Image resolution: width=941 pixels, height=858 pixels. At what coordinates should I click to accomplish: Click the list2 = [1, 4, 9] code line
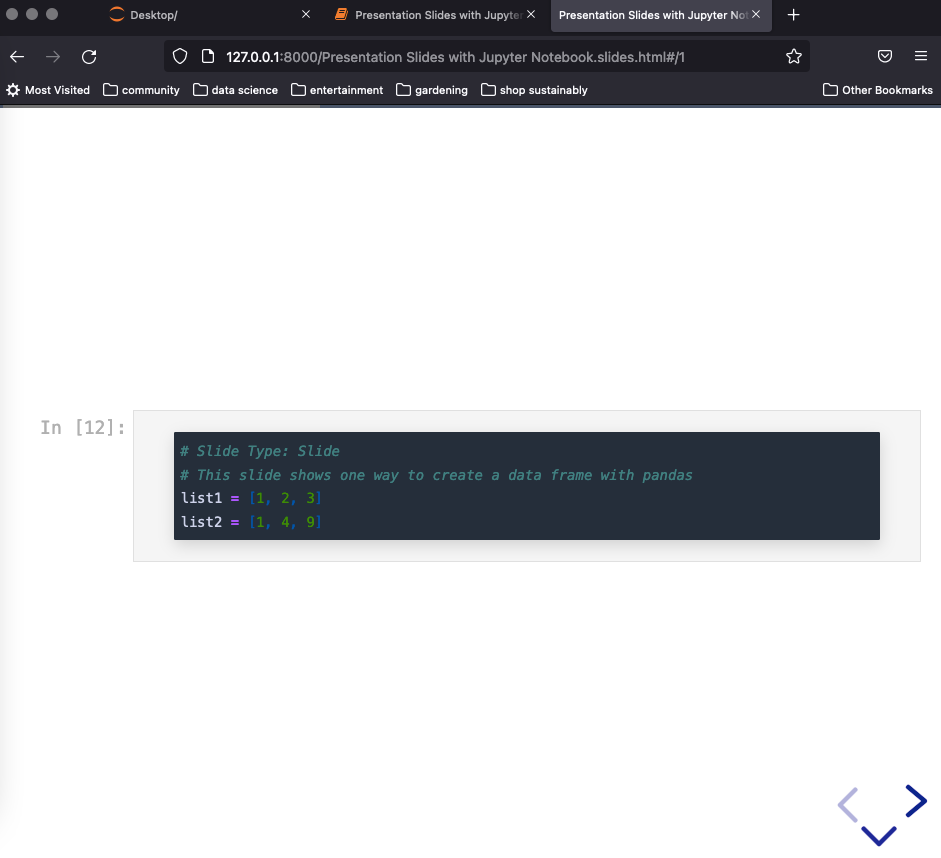point(251,522)
